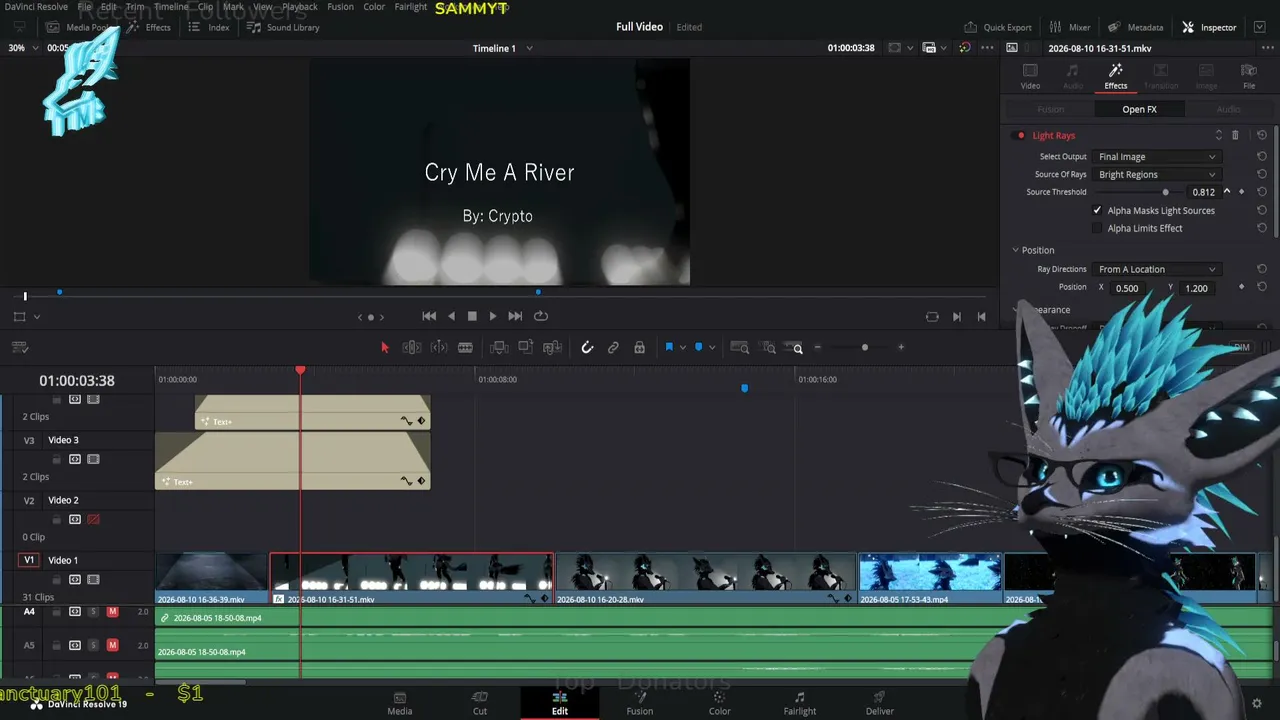Stop playback
The height and width of the screenshot is (720, 1280).
472,316
